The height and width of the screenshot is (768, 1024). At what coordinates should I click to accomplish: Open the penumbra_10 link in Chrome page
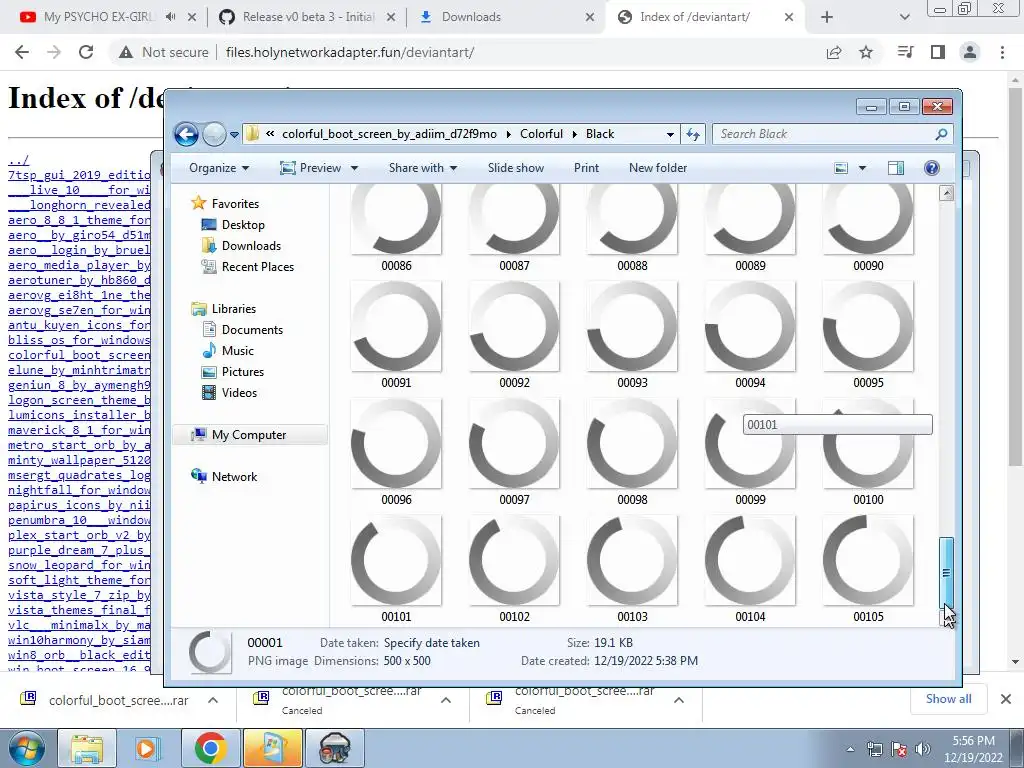click(x=79, y=520)
